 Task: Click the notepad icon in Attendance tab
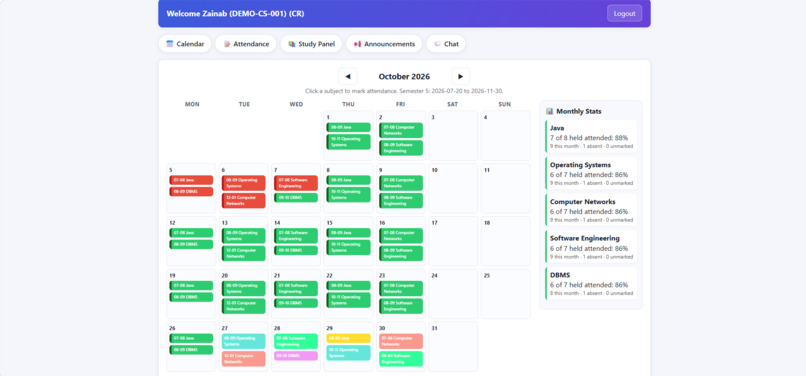pos(227,44)
